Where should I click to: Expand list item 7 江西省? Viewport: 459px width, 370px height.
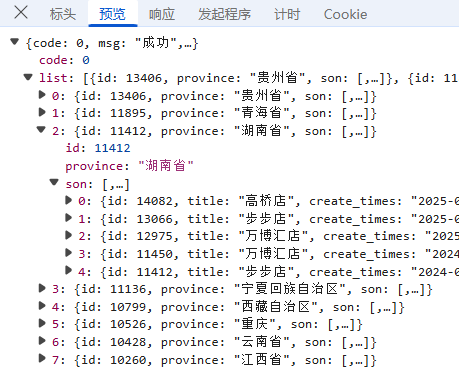42,359
